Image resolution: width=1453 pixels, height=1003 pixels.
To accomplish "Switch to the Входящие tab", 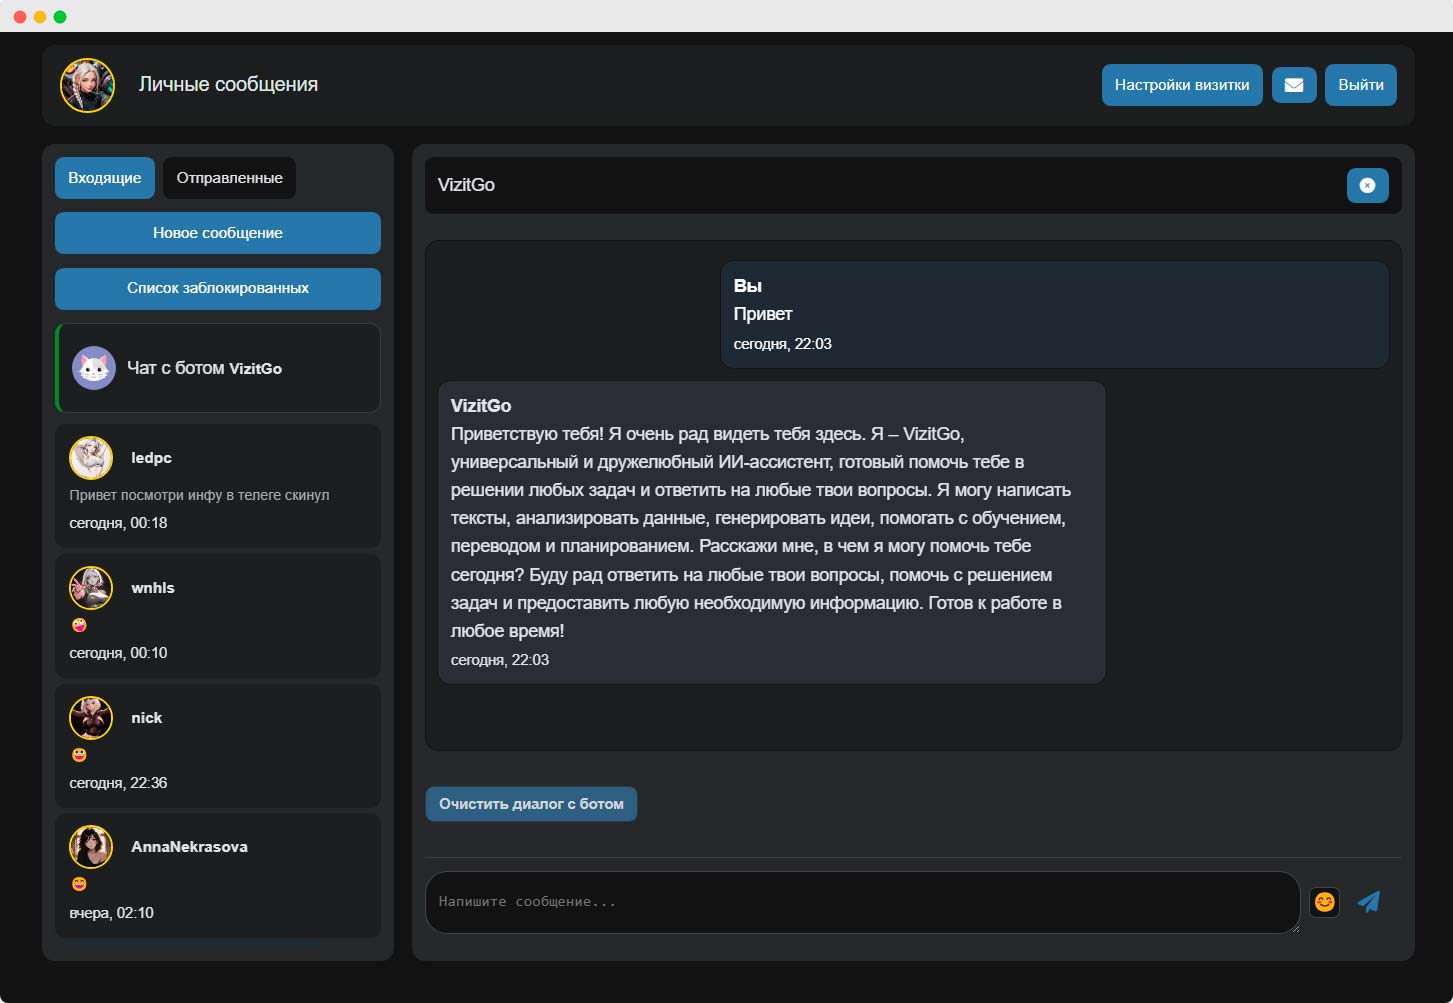I will point(105,178).
